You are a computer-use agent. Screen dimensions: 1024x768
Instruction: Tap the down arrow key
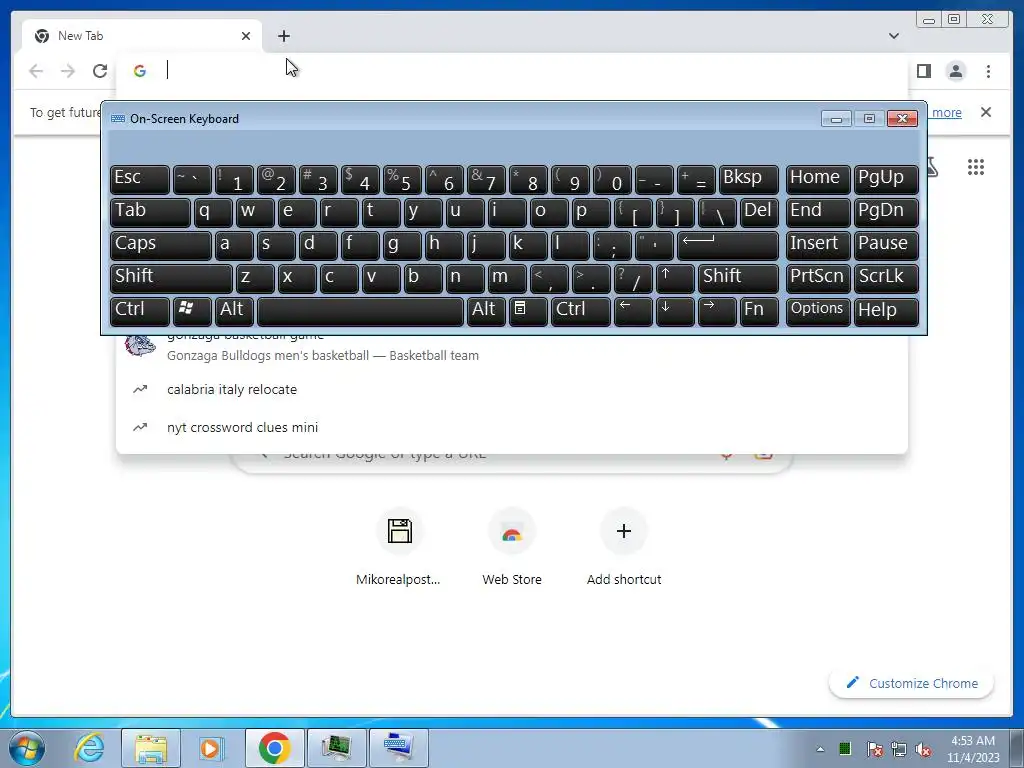click(675, 312)
